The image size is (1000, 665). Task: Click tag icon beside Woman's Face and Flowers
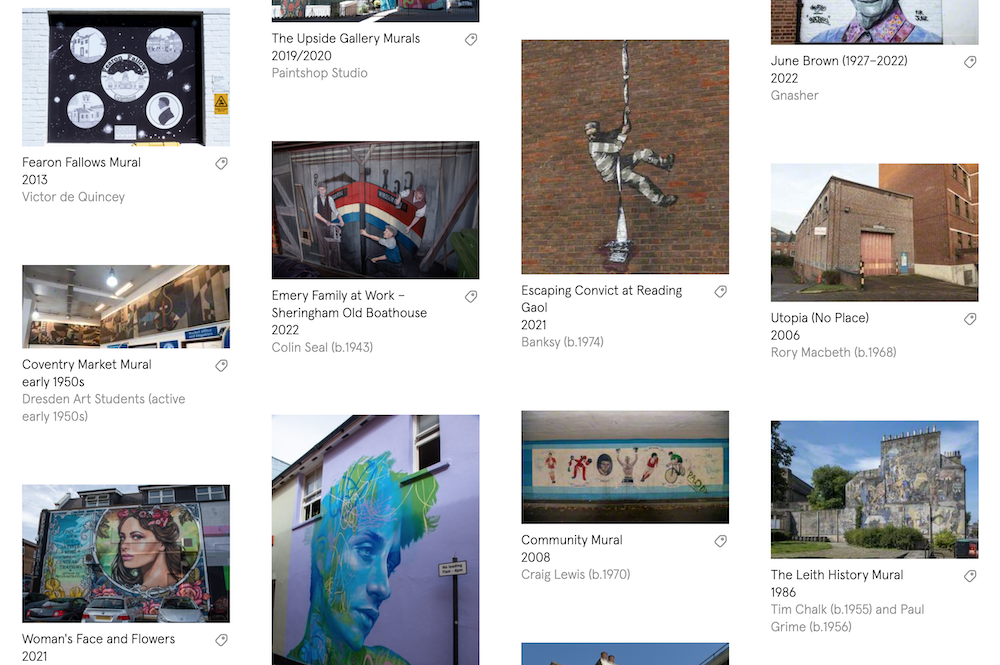click(x=221, y=639)
